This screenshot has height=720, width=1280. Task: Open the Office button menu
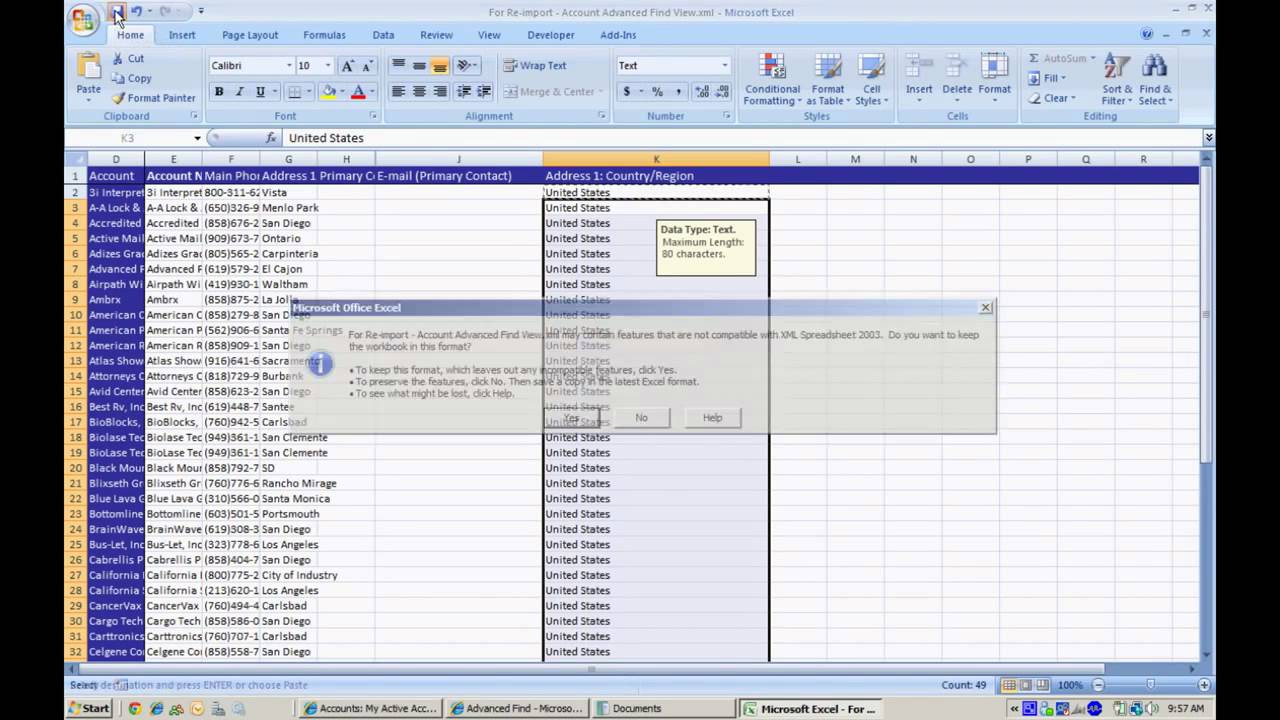point(84,19)
